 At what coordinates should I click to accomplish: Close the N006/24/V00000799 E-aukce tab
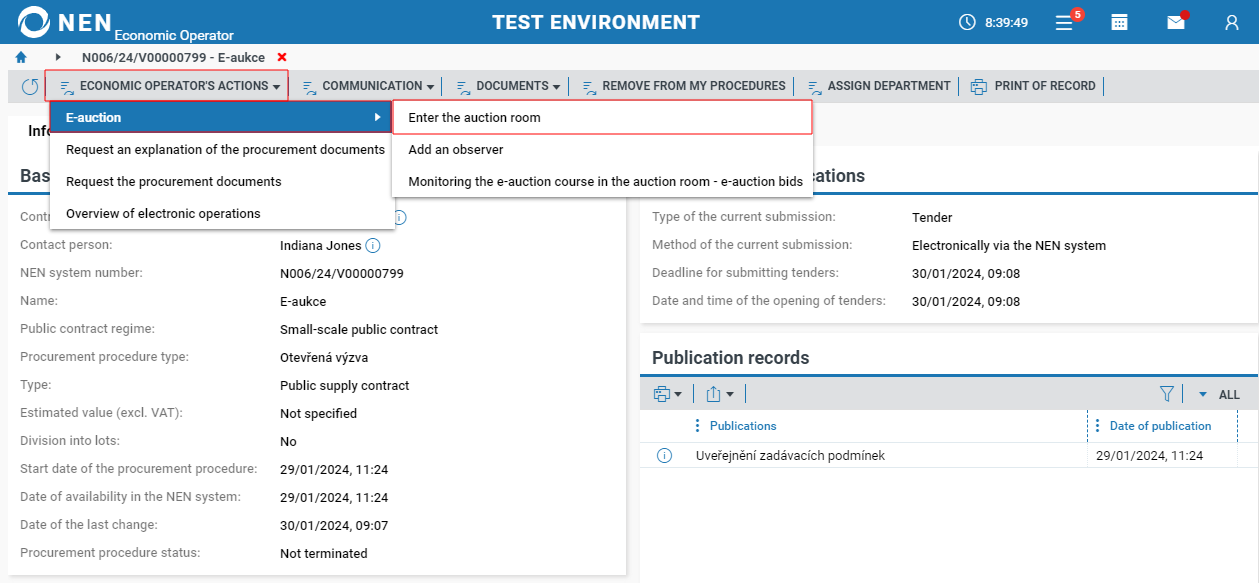coord(282,58)
